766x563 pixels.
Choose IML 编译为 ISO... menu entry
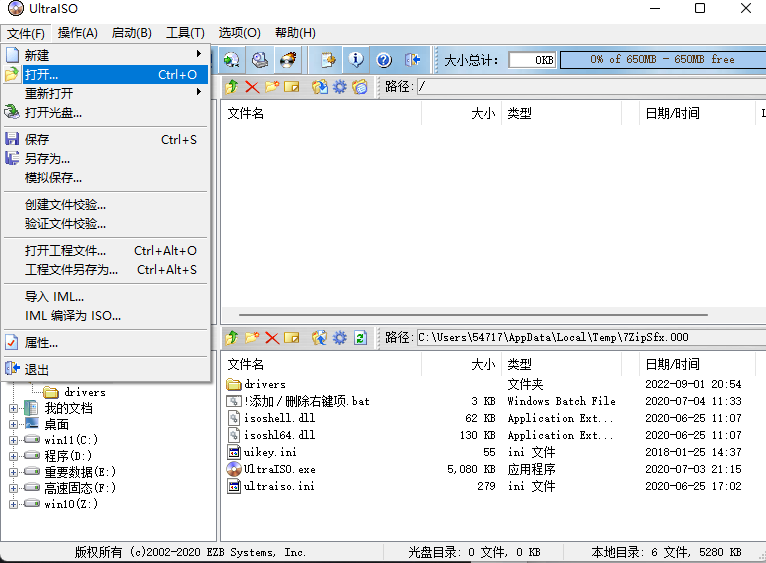point(106,316)
